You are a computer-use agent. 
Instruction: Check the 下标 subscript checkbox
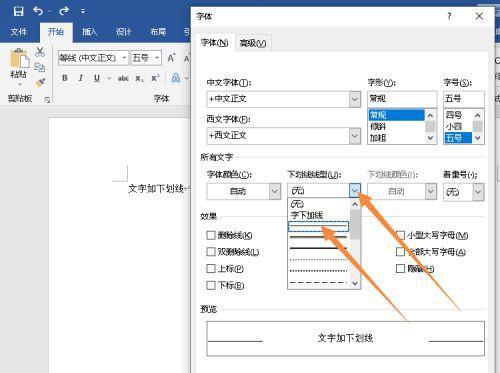211,285
